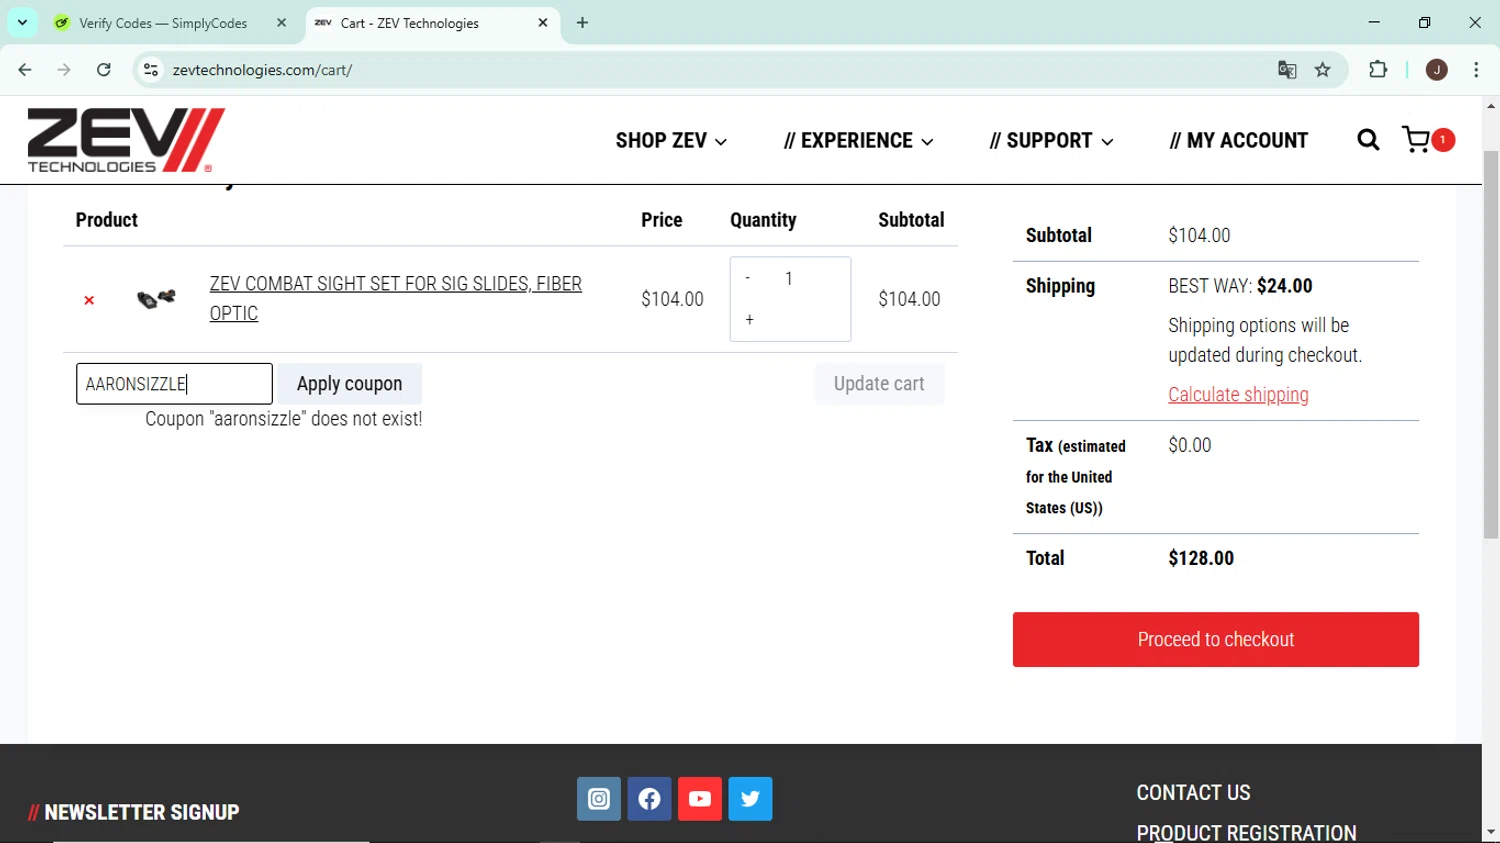Click the BEST WAY: $24.00 shipping text

(x=1240, y=286)
